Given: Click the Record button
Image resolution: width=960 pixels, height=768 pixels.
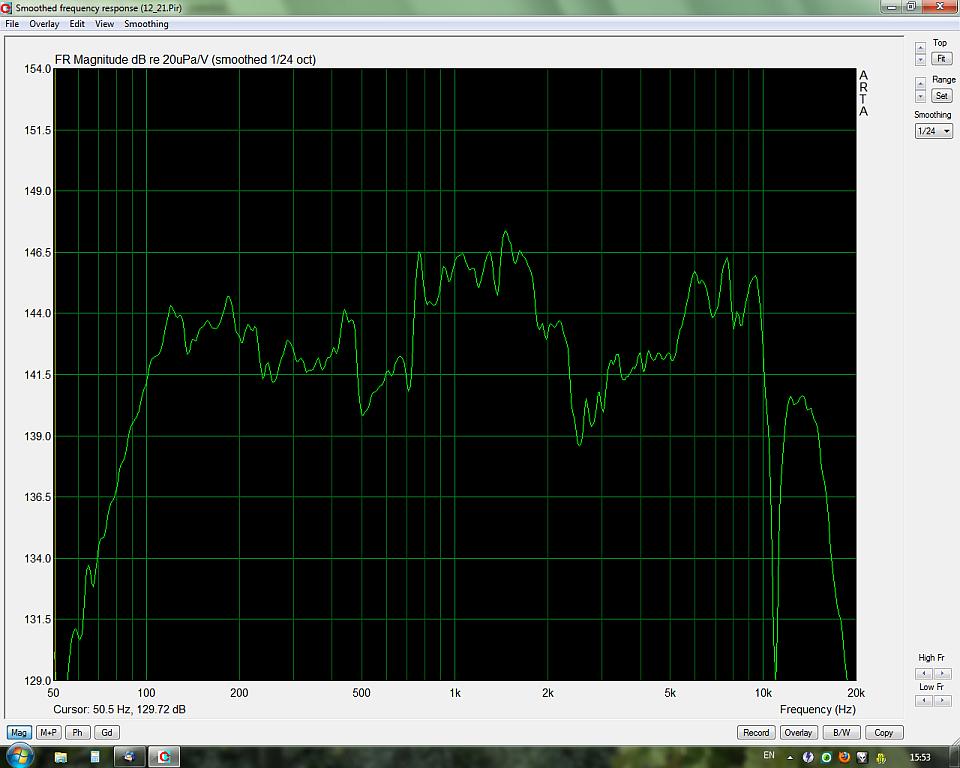Looking at the screenshot, I should click(x=756, y=732).
